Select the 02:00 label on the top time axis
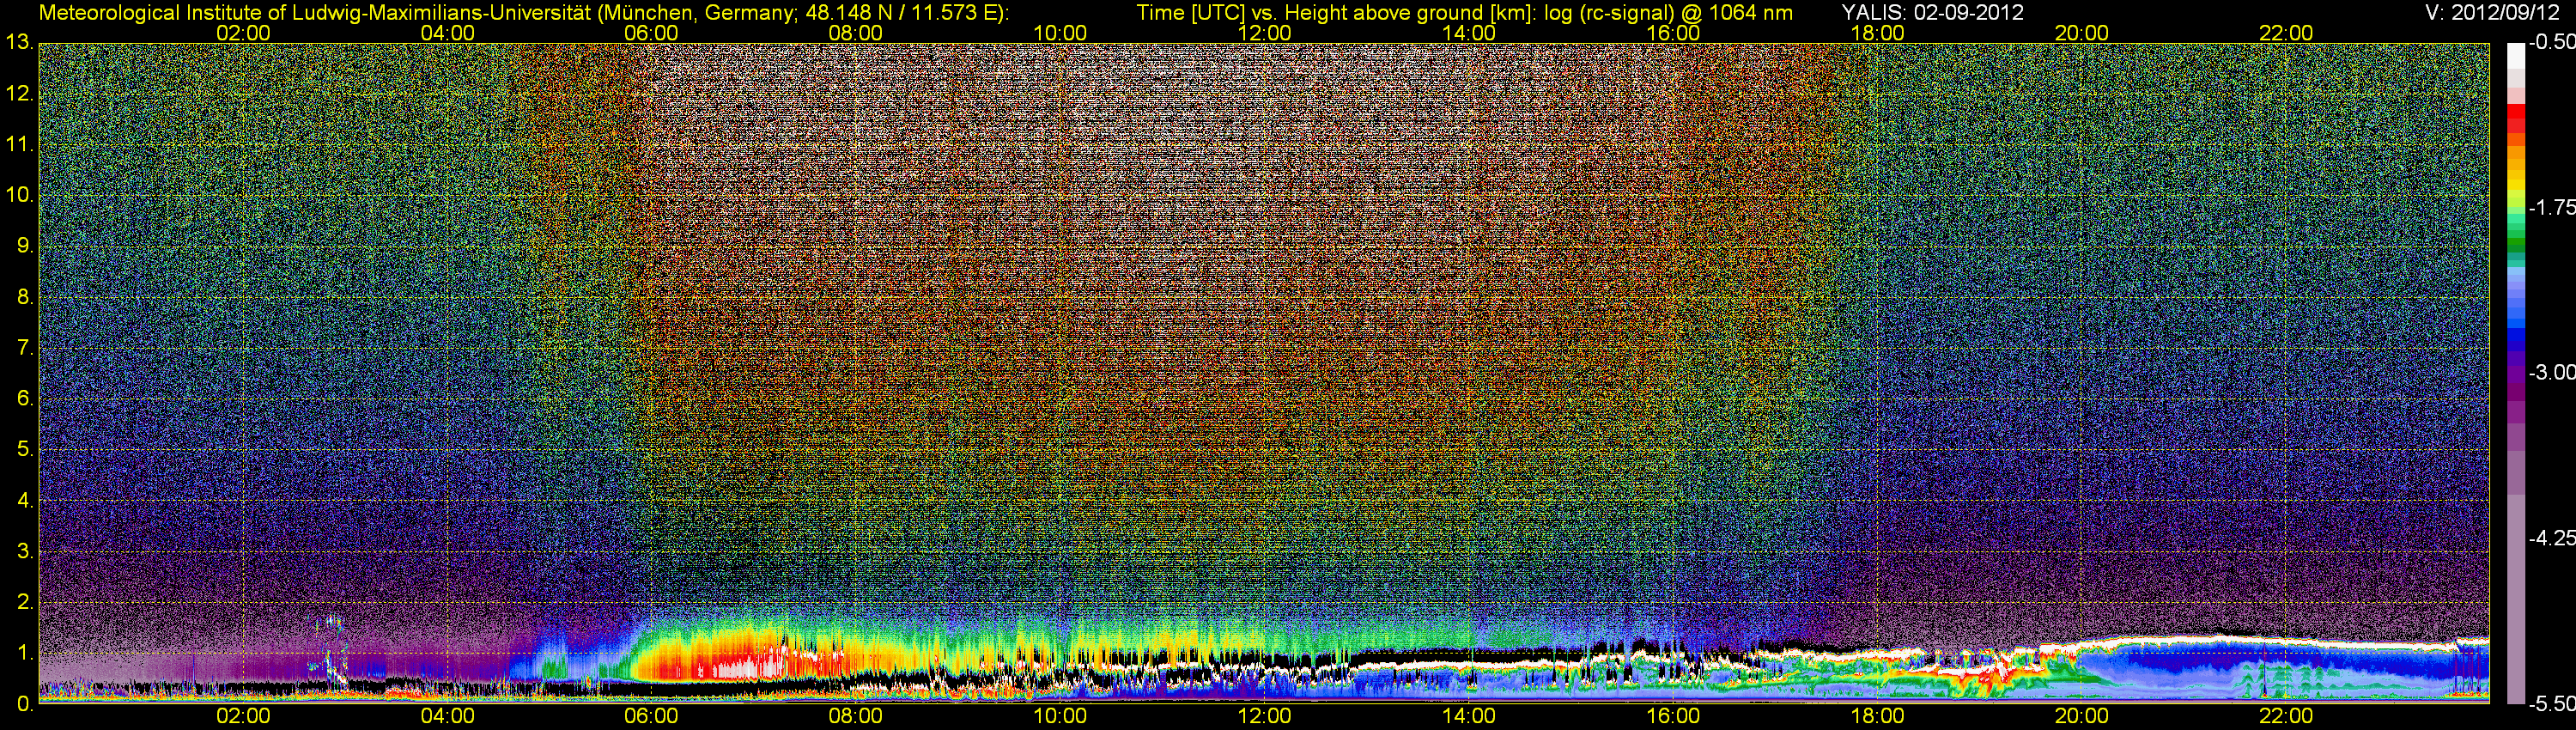 pyautogui.click(x=243, y=33)
